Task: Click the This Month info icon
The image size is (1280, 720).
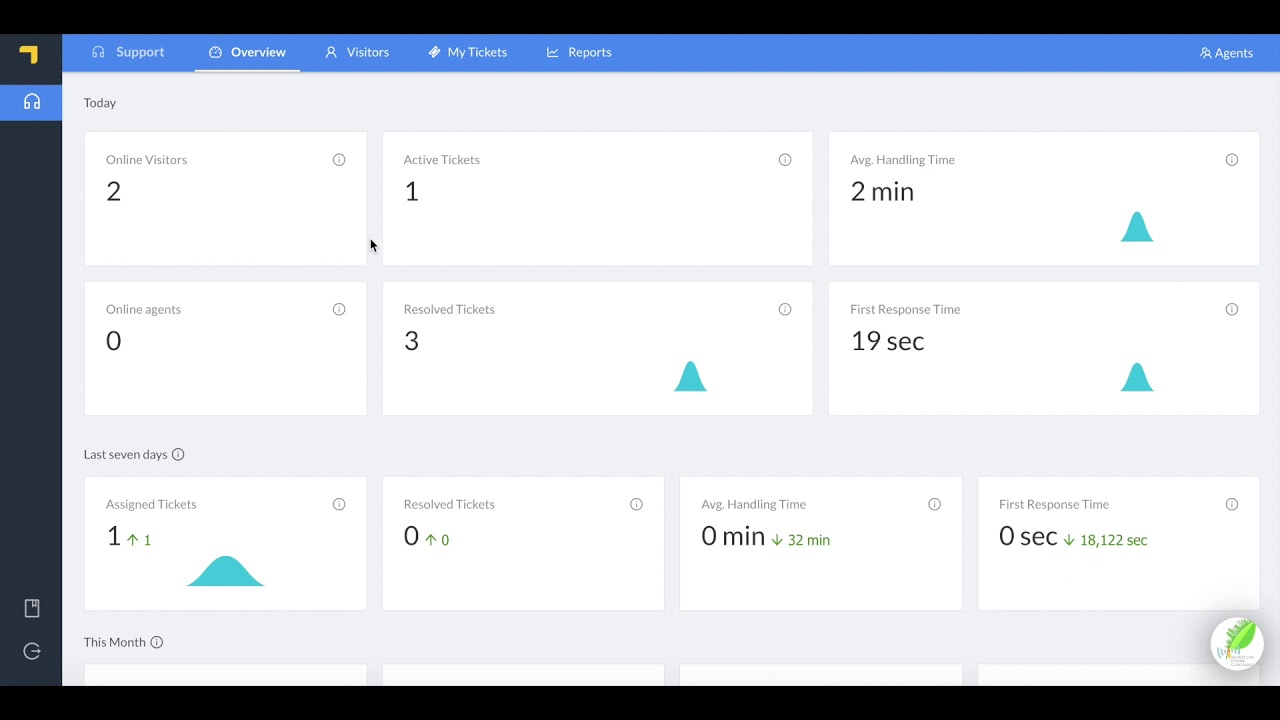Action: (x=157, y=642)
